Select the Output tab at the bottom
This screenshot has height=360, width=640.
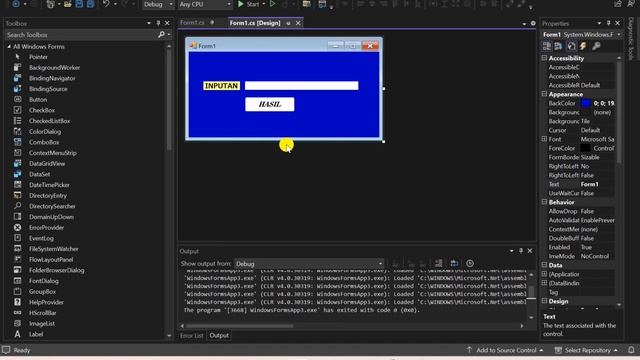click(219, 335)
